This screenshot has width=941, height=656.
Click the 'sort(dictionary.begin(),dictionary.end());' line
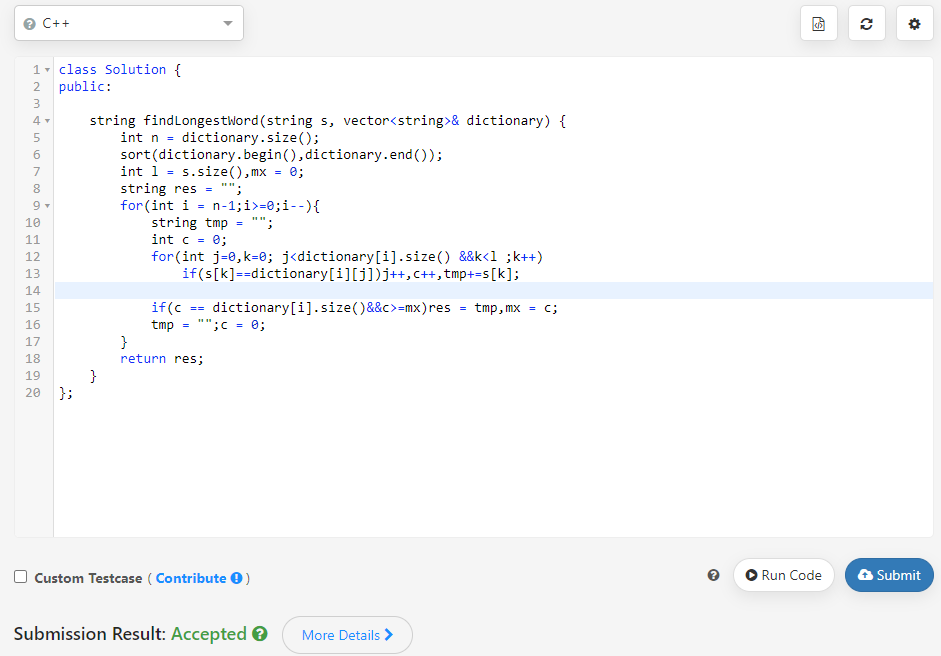pos(281,155)
